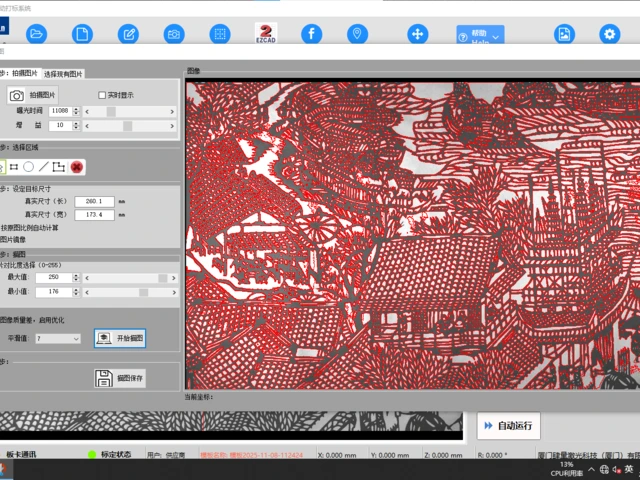Click the 自动运行 button
Viewport: 640px width, 480px height.
click(x=509, y=426)
